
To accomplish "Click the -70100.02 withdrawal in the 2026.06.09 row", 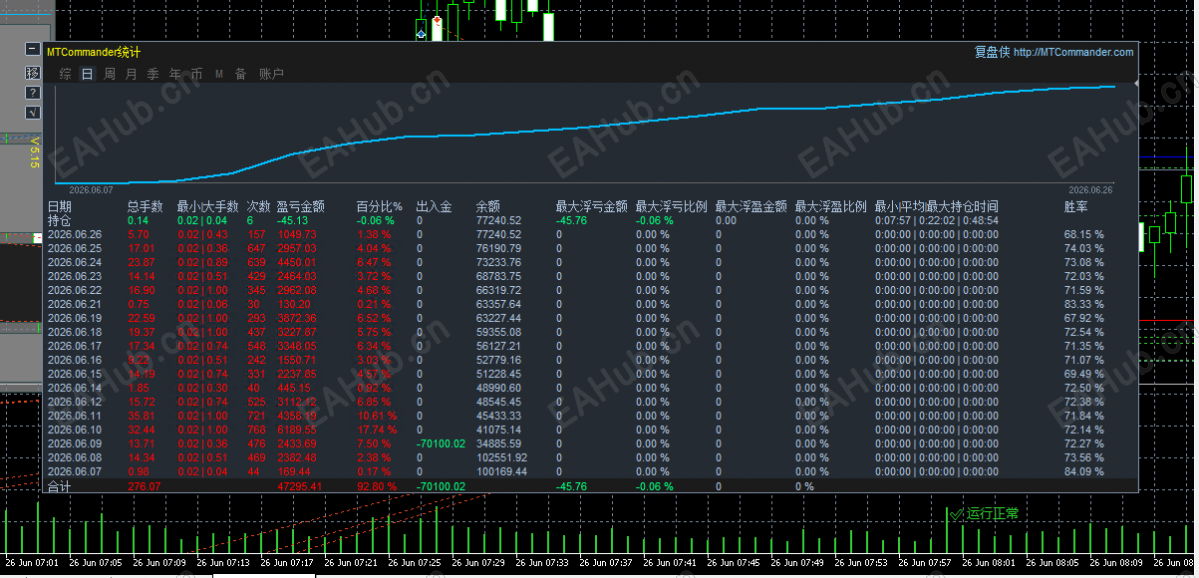I will 440,443.
